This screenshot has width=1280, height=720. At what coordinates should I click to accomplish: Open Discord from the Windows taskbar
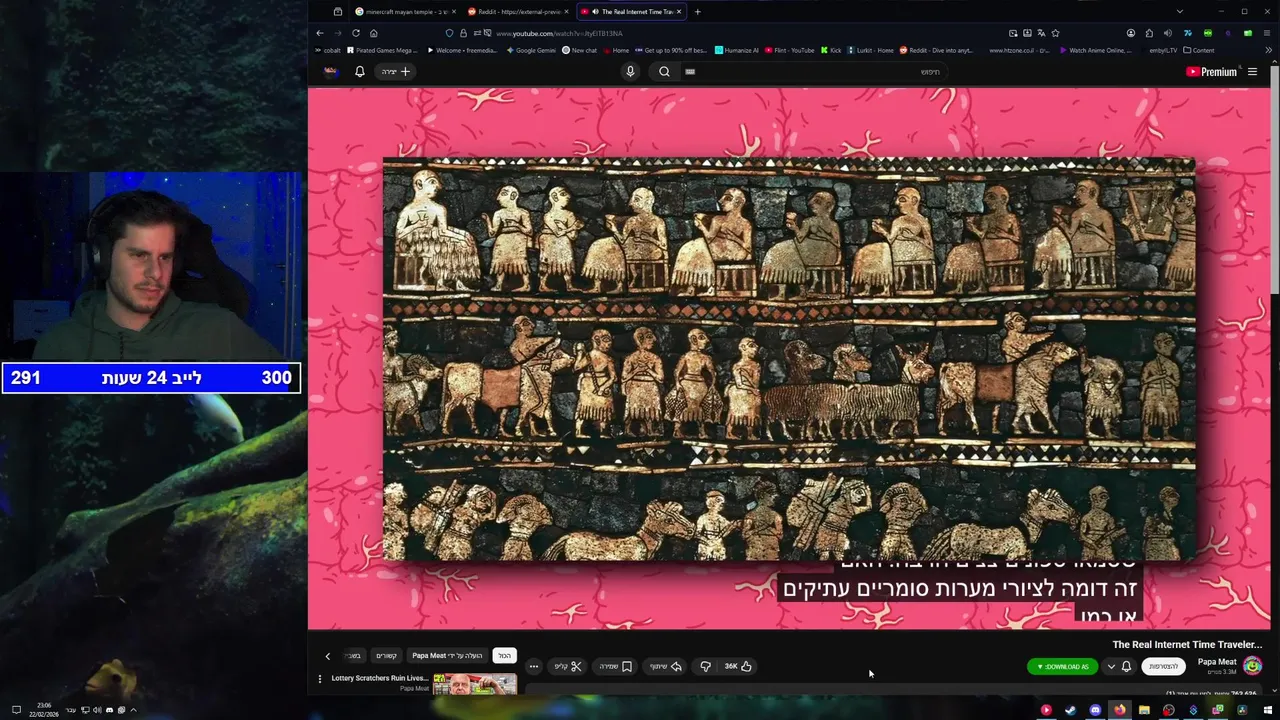pyautogui.click(x=1095, y=710)
